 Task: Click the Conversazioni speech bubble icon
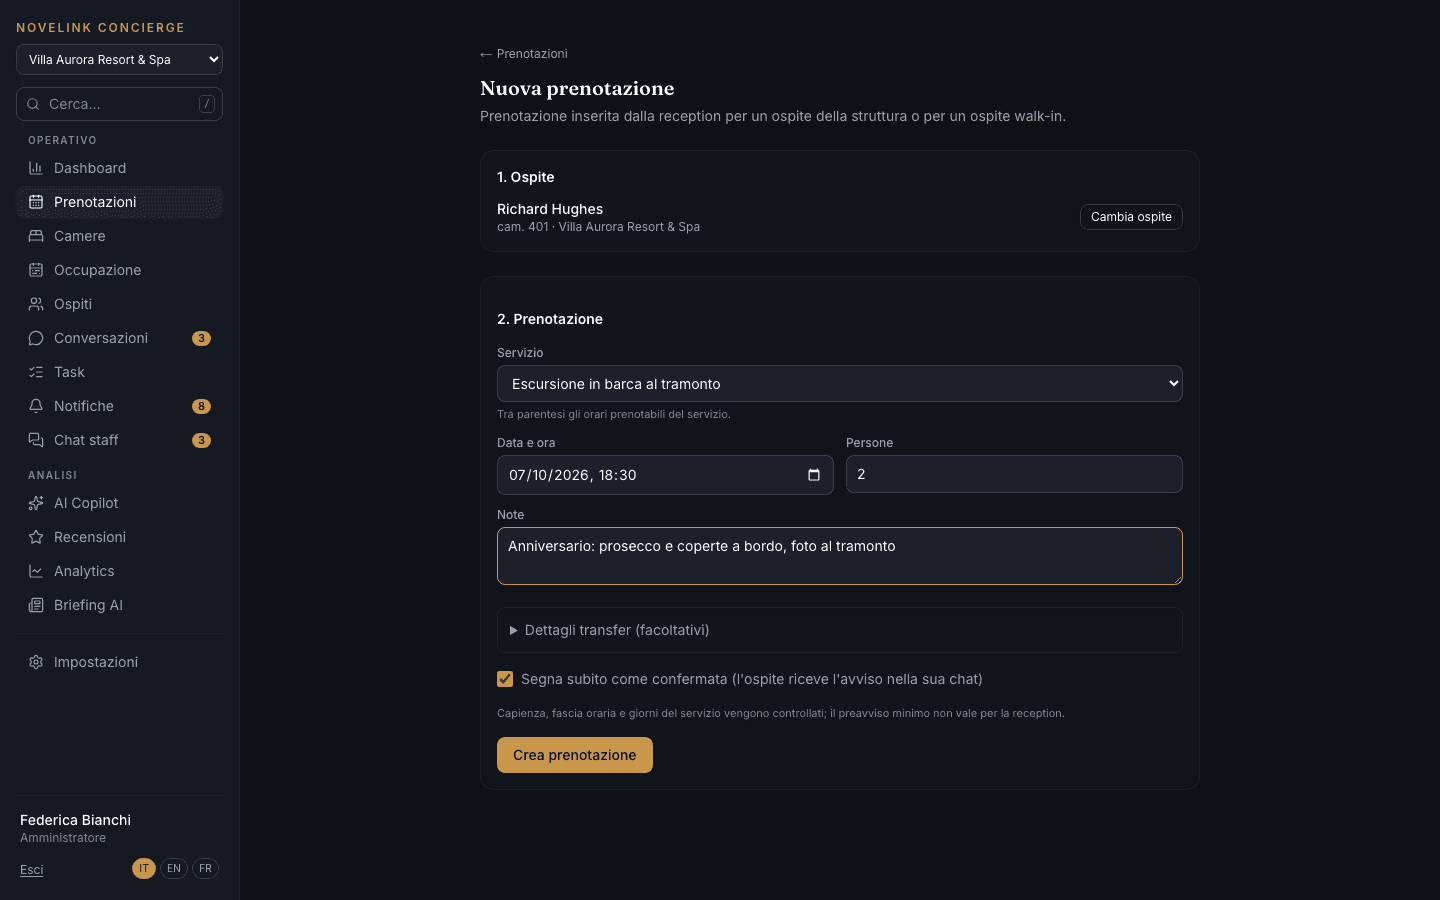[x=36, y=338]
